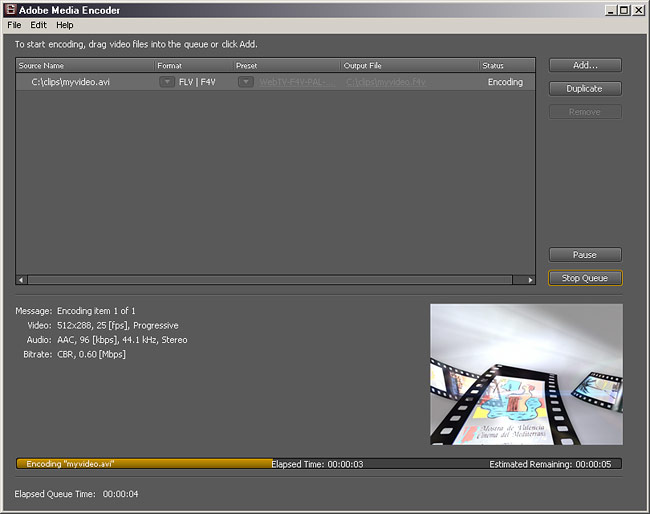The image size is (650, 514).
Task: Expand the Preset dropdown arrow in queue row
Action: pos(245,82)
